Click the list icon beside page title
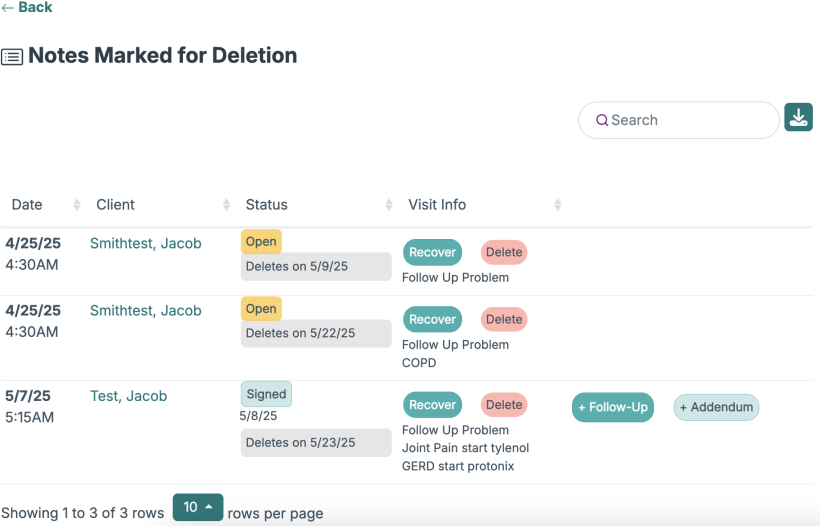 [12, 57]
